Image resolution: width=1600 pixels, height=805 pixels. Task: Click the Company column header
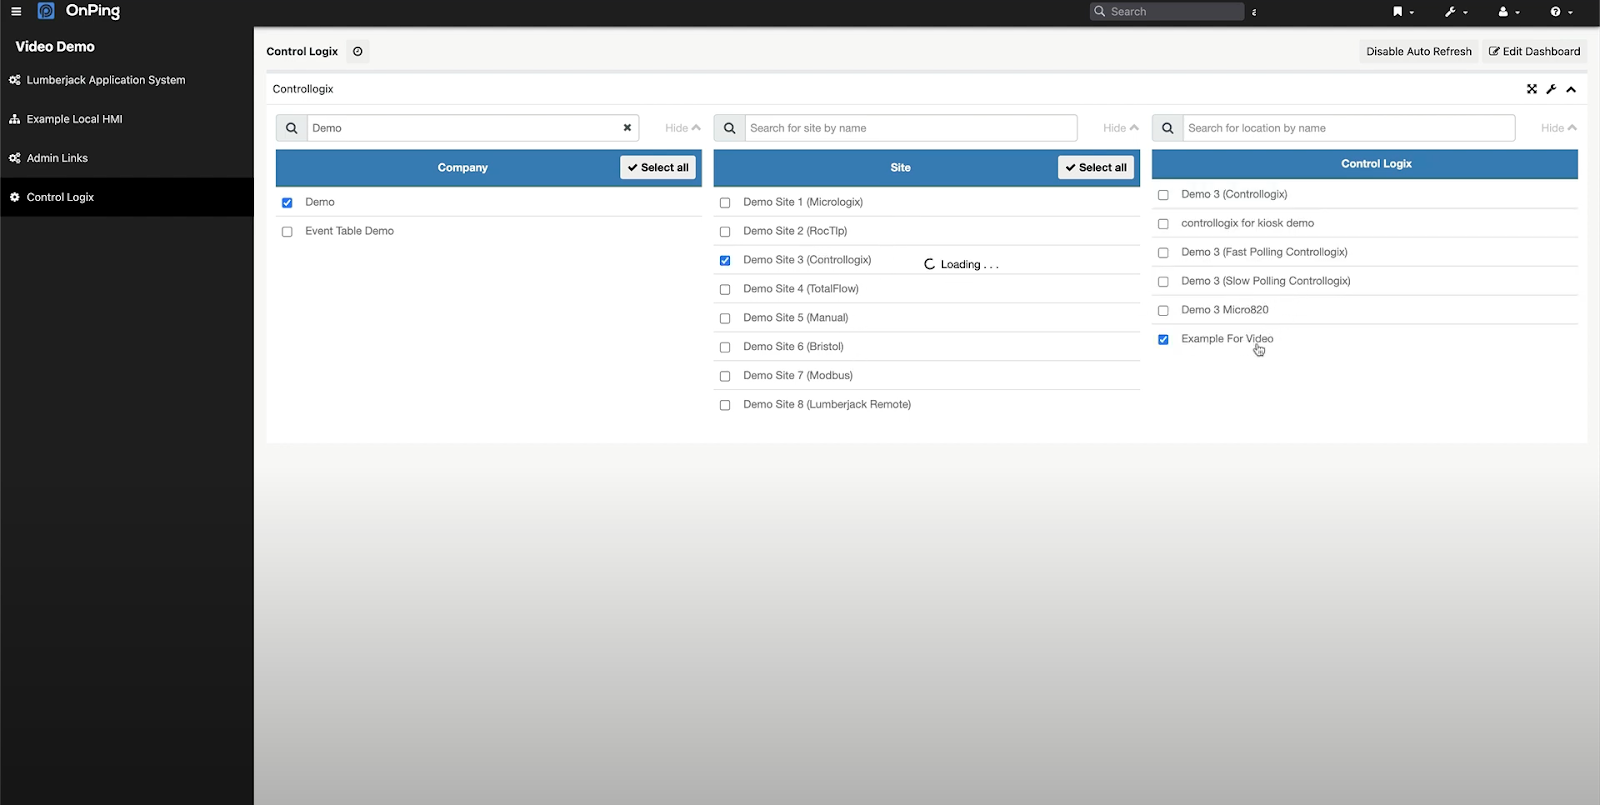tap(462, 168)
